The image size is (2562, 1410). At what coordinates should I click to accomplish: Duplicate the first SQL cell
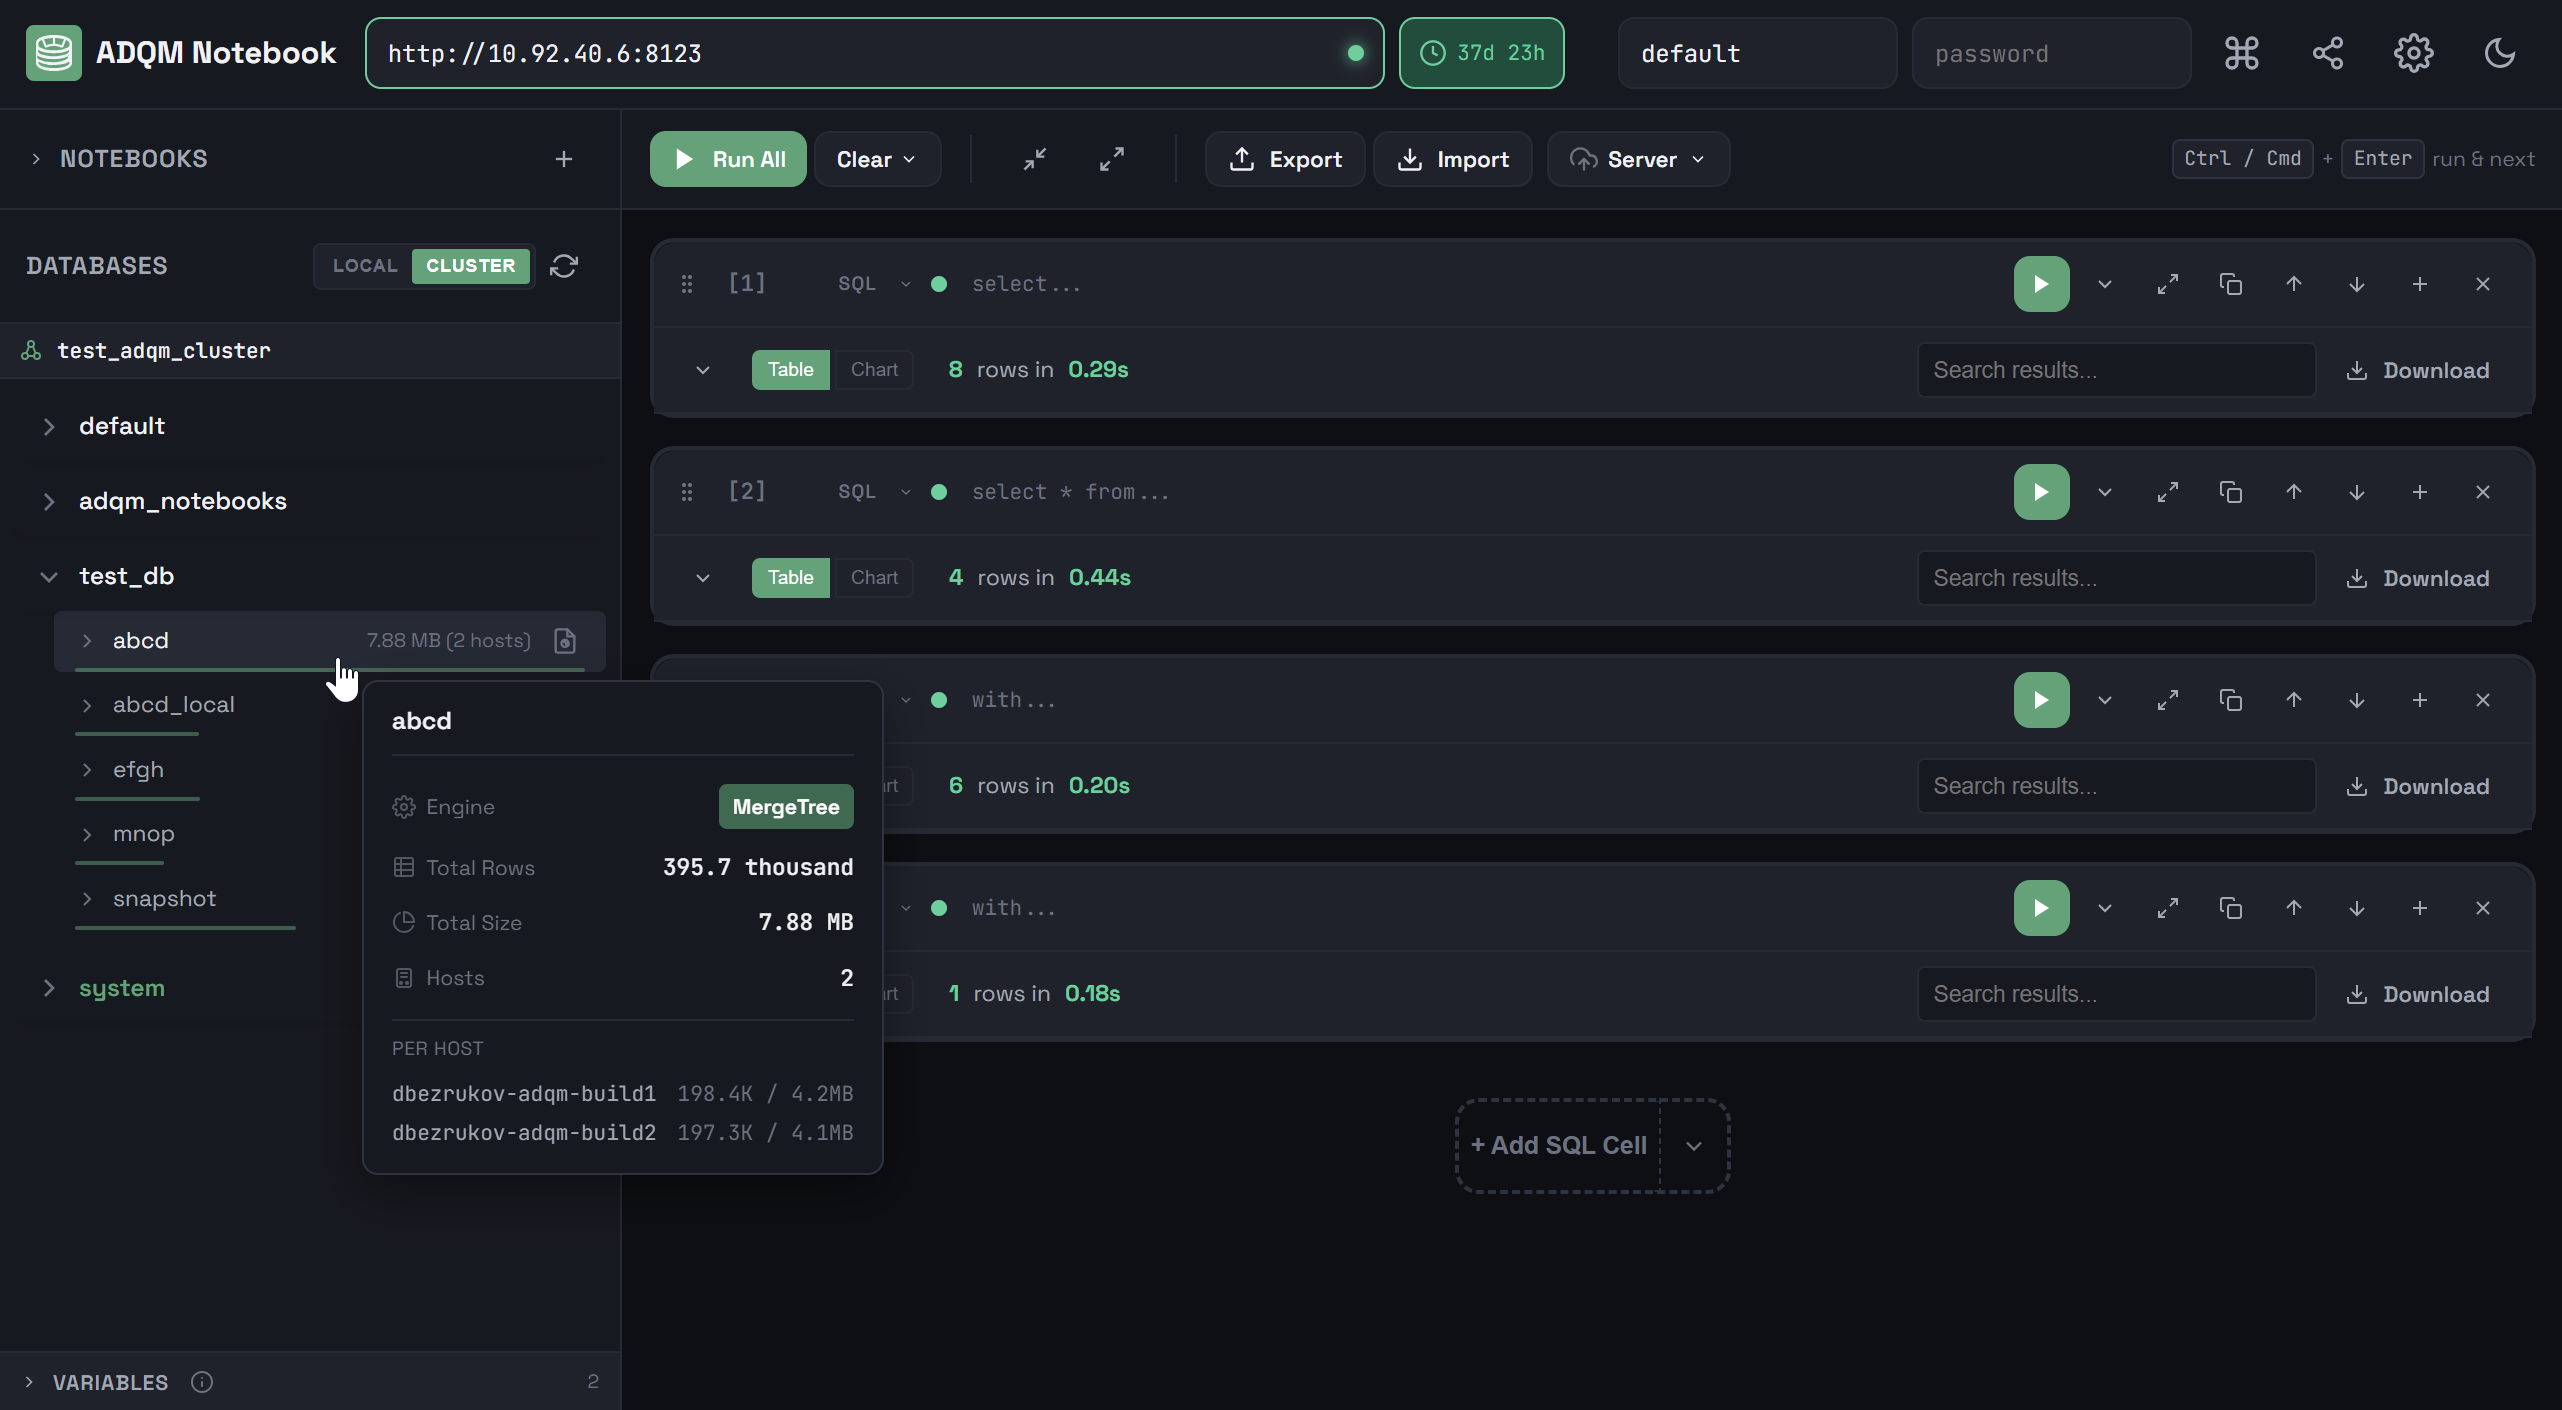(2231, 283)
